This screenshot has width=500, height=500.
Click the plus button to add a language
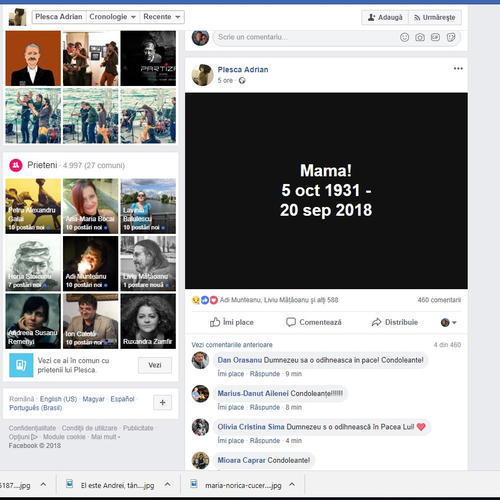[163, 402]
